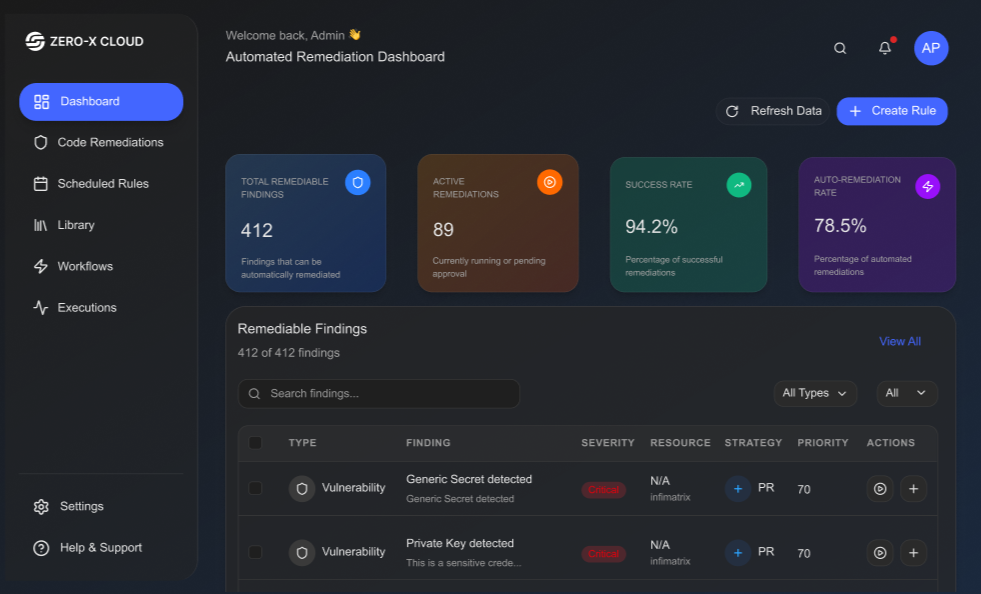
Task: Run remediation for Generic Secret finding
Action: tap(880, 489)
